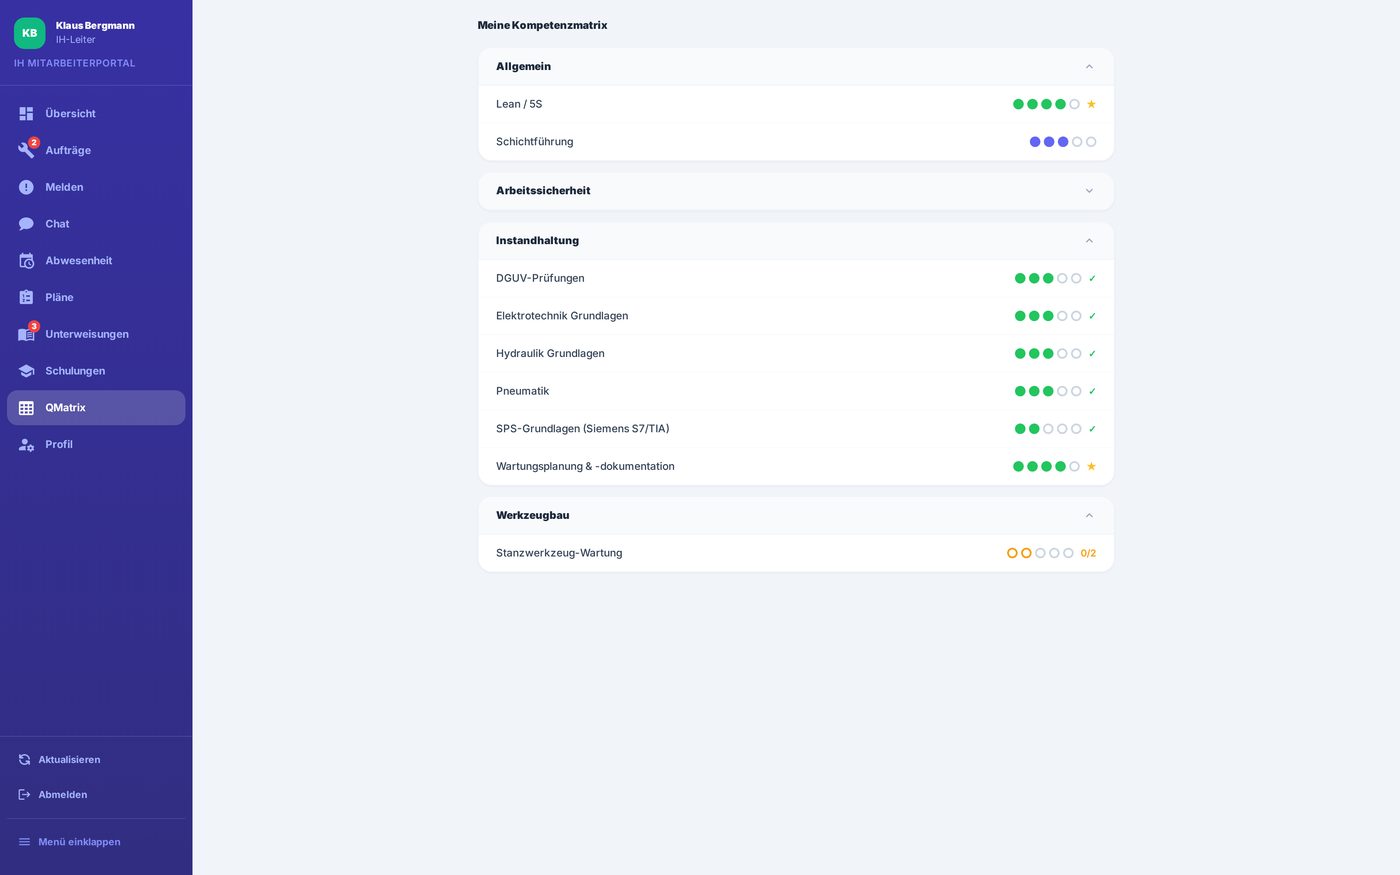Expand the Arbeitssicherheit section chevron
The image size is (1400, 875).
click(1089, 191)
